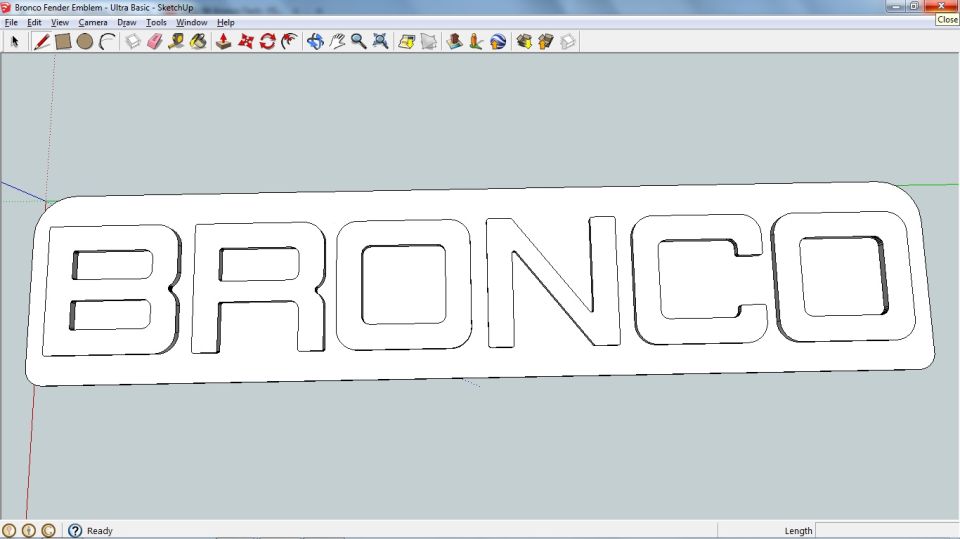The image size is (960, 539).
Task: Activate the Circle drawing tool
Action: pos(85,42)
